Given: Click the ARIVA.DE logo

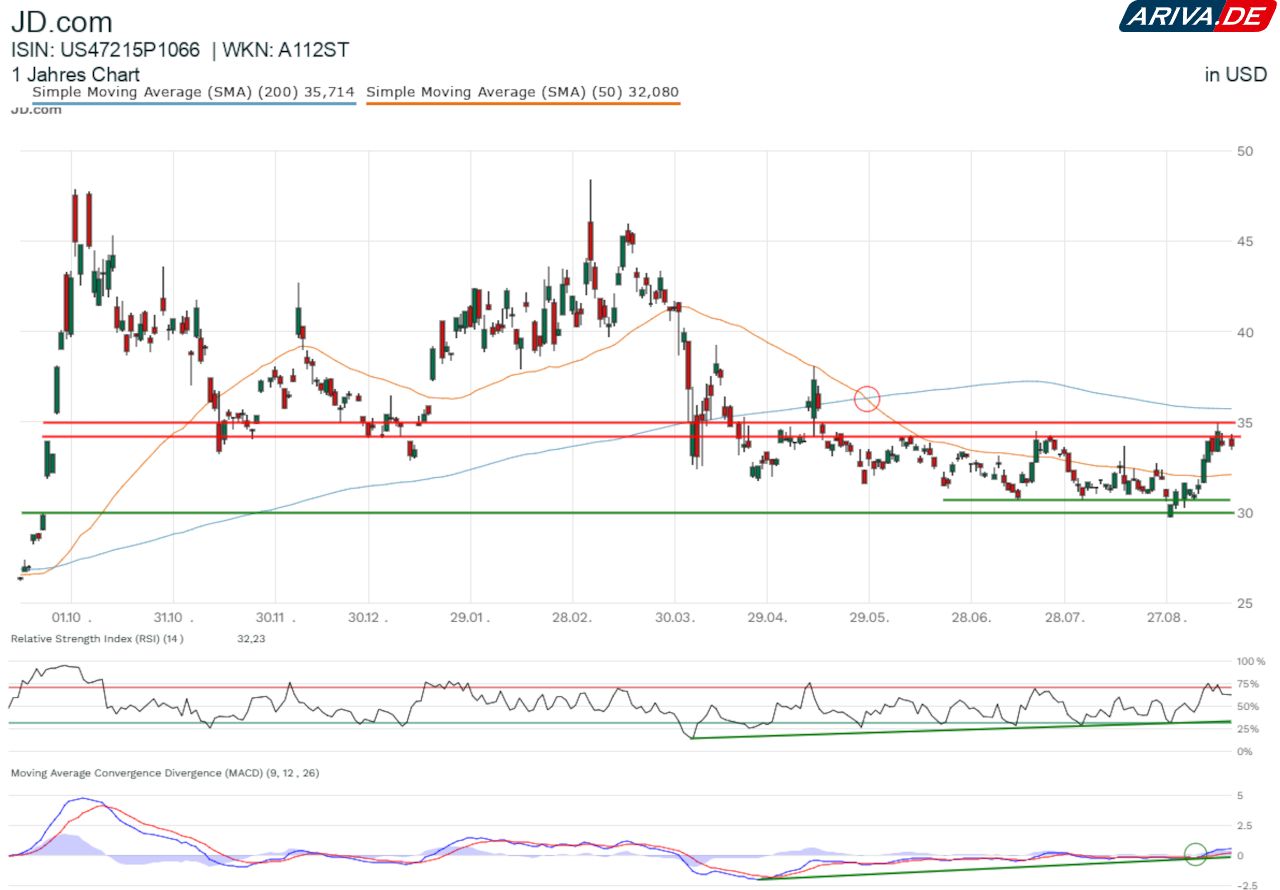Looking at the screenshot, I should coord(1198,16).
